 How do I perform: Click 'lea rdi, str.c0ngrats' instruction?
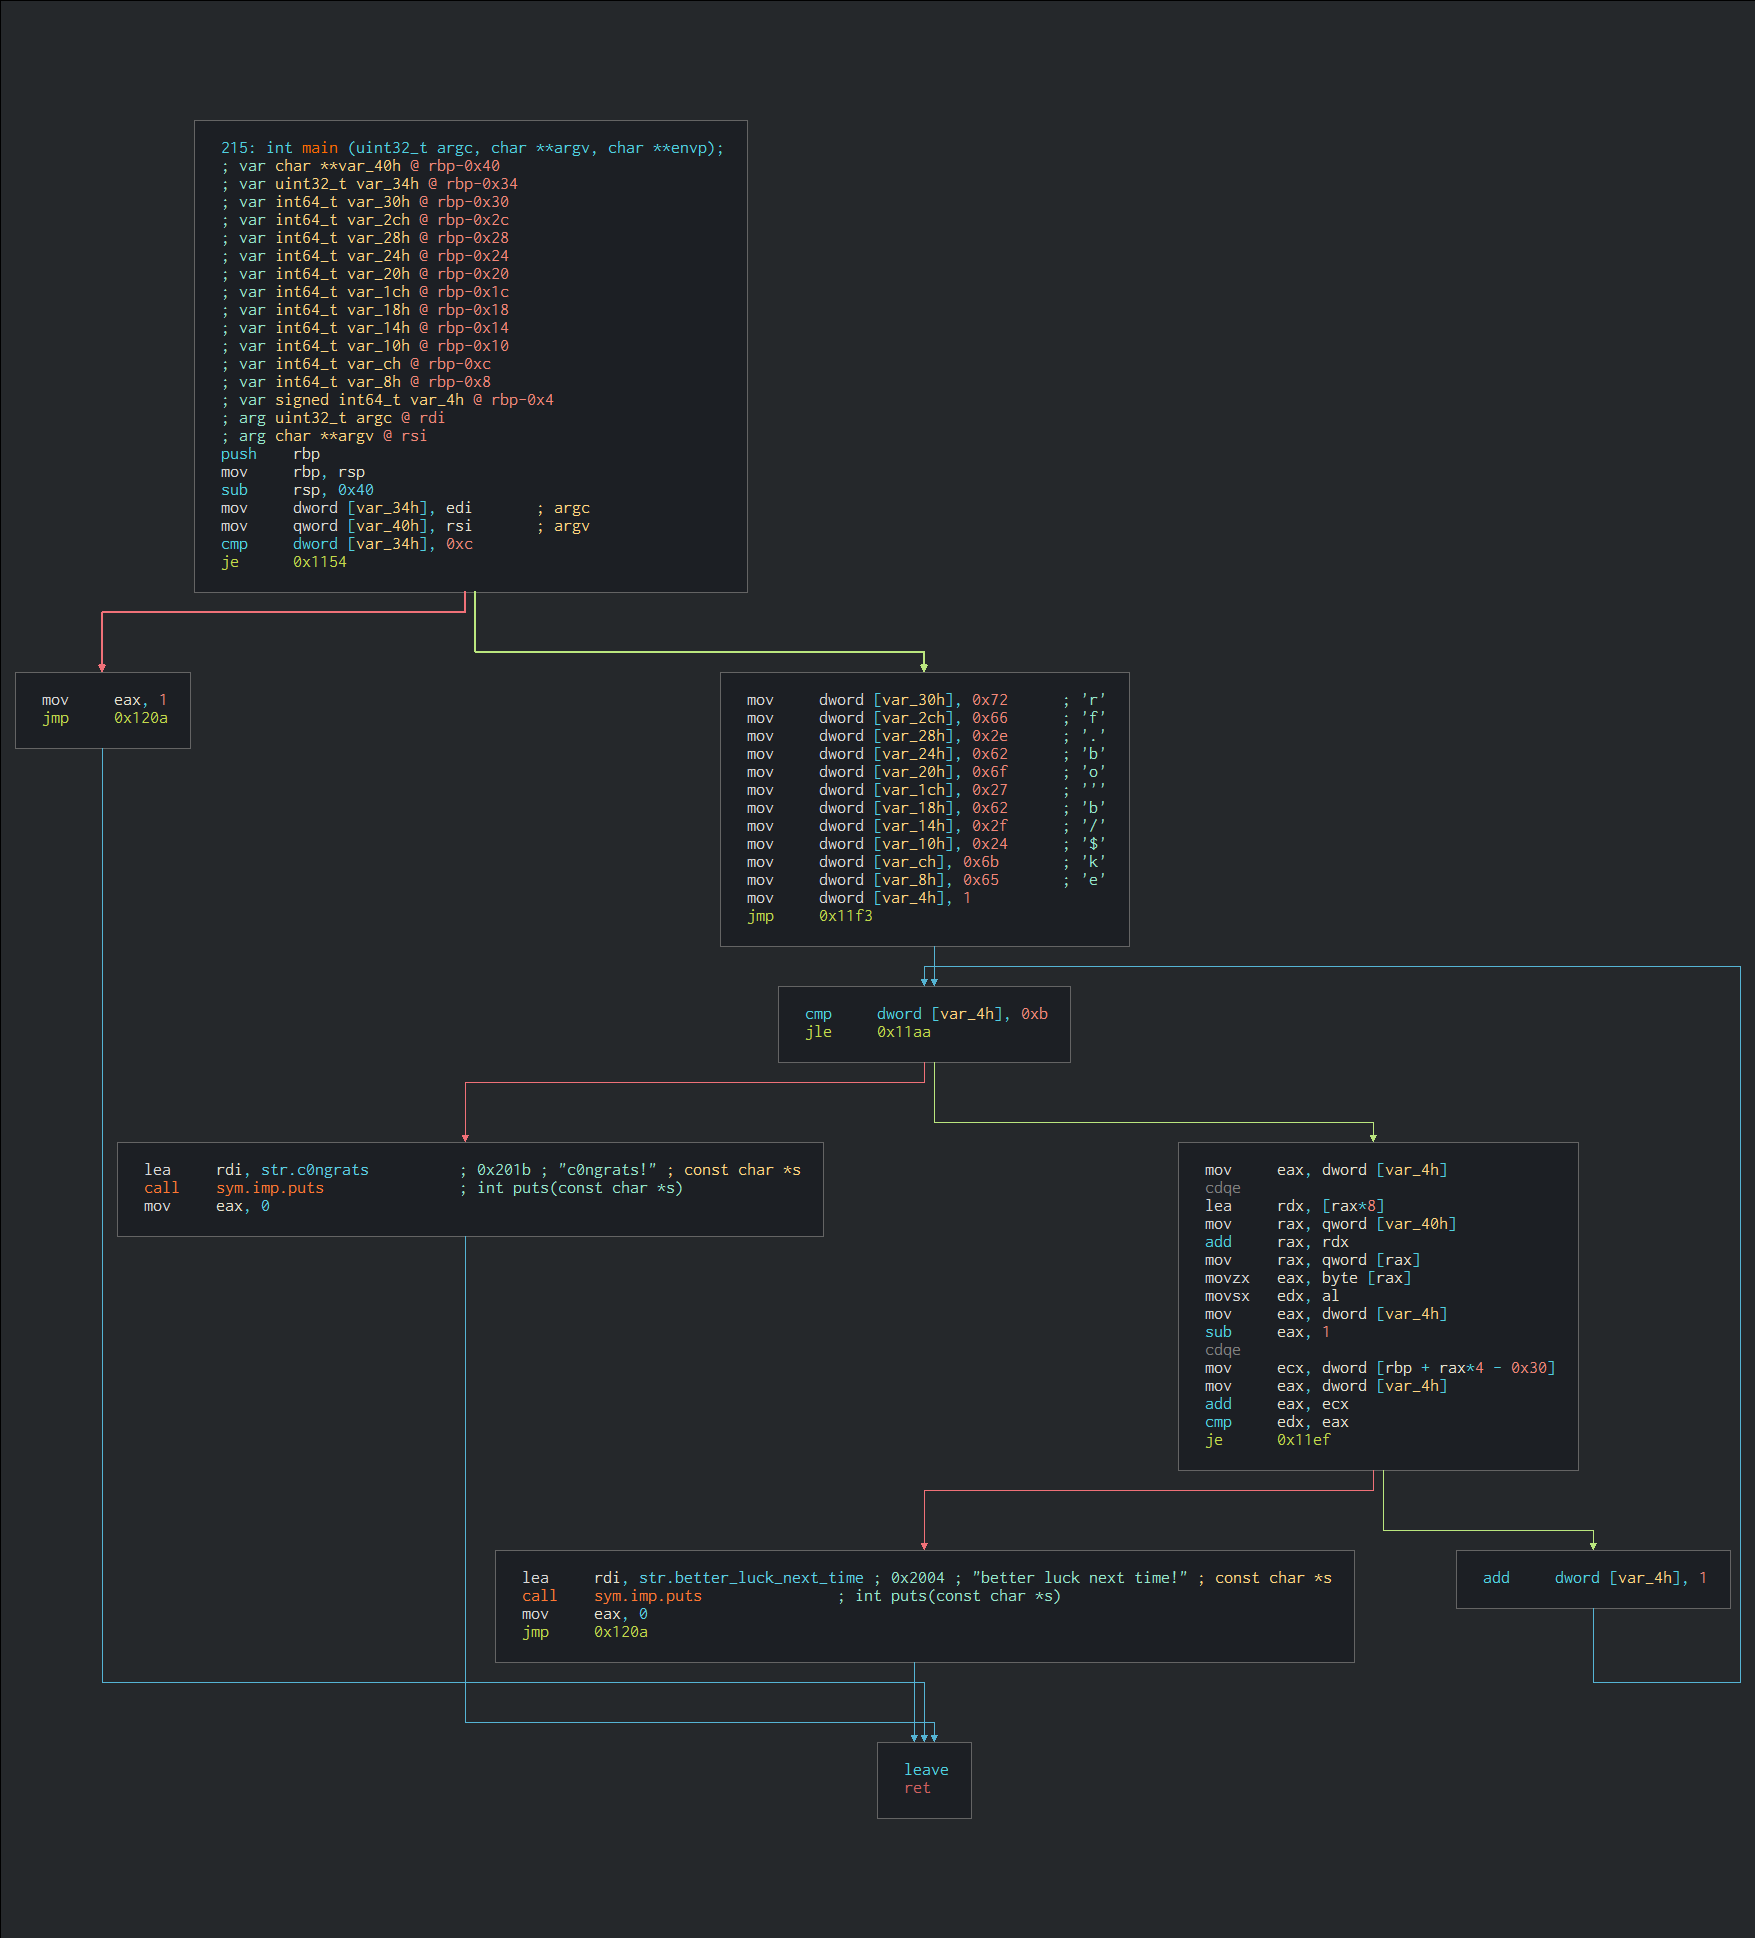pos(257,1170)
